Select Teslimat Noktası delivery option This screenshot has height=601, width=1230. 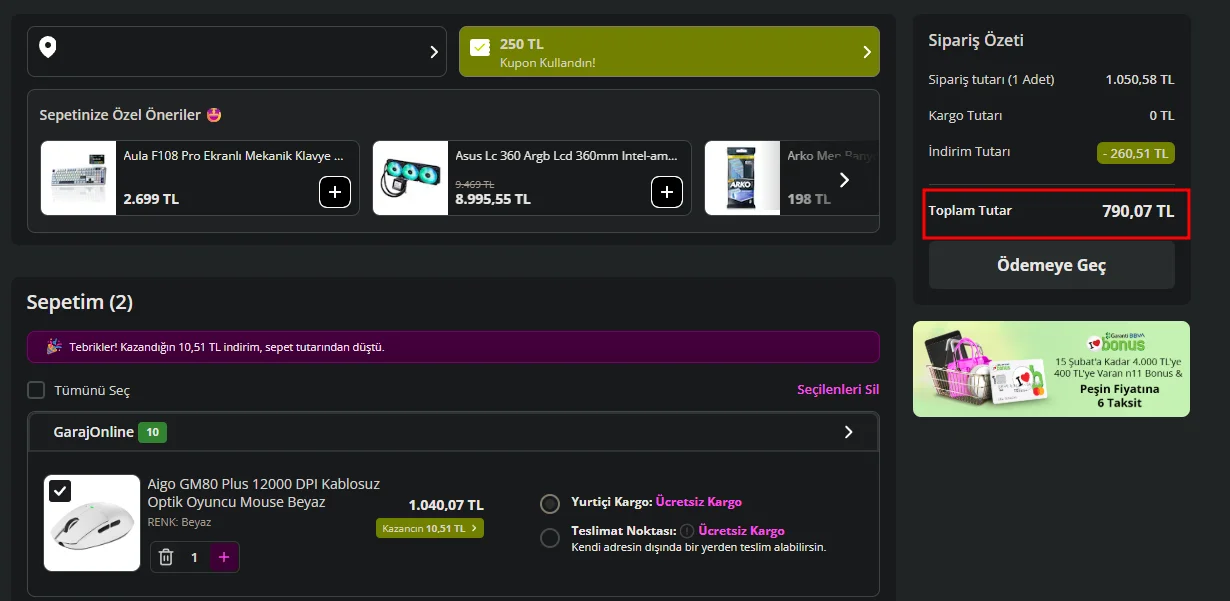(550, 538)
